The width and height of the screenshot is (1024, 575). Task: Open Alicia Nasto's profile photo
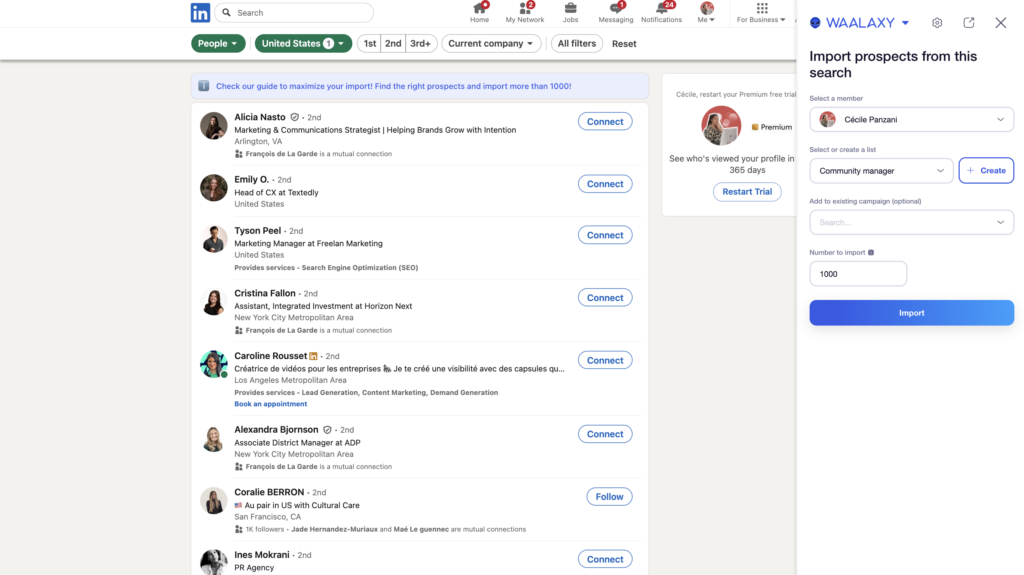click(x=214, y=125)
